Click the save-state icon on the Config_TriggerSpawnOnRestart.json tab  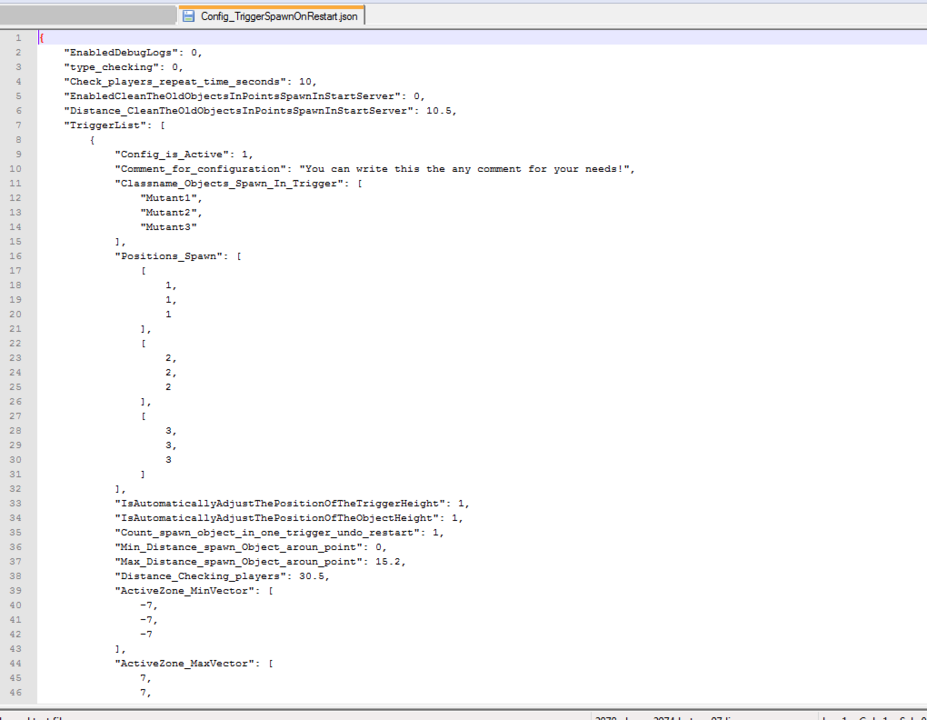pyautogui.click(x=189, y=16)
